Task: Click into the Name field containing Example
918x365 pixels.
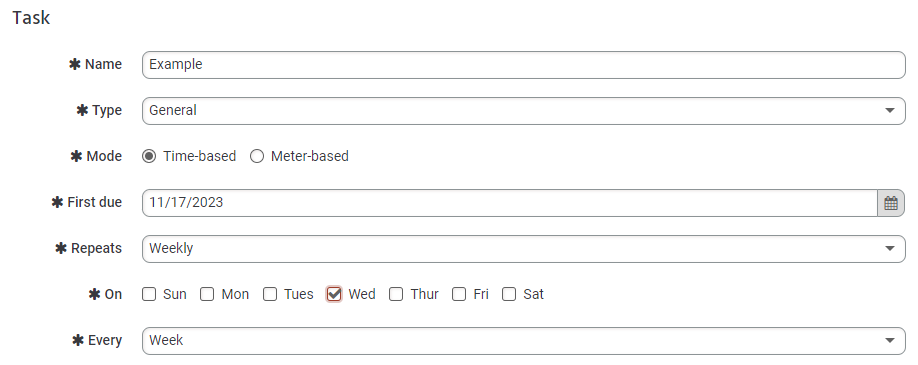Action: click(523, 64)
